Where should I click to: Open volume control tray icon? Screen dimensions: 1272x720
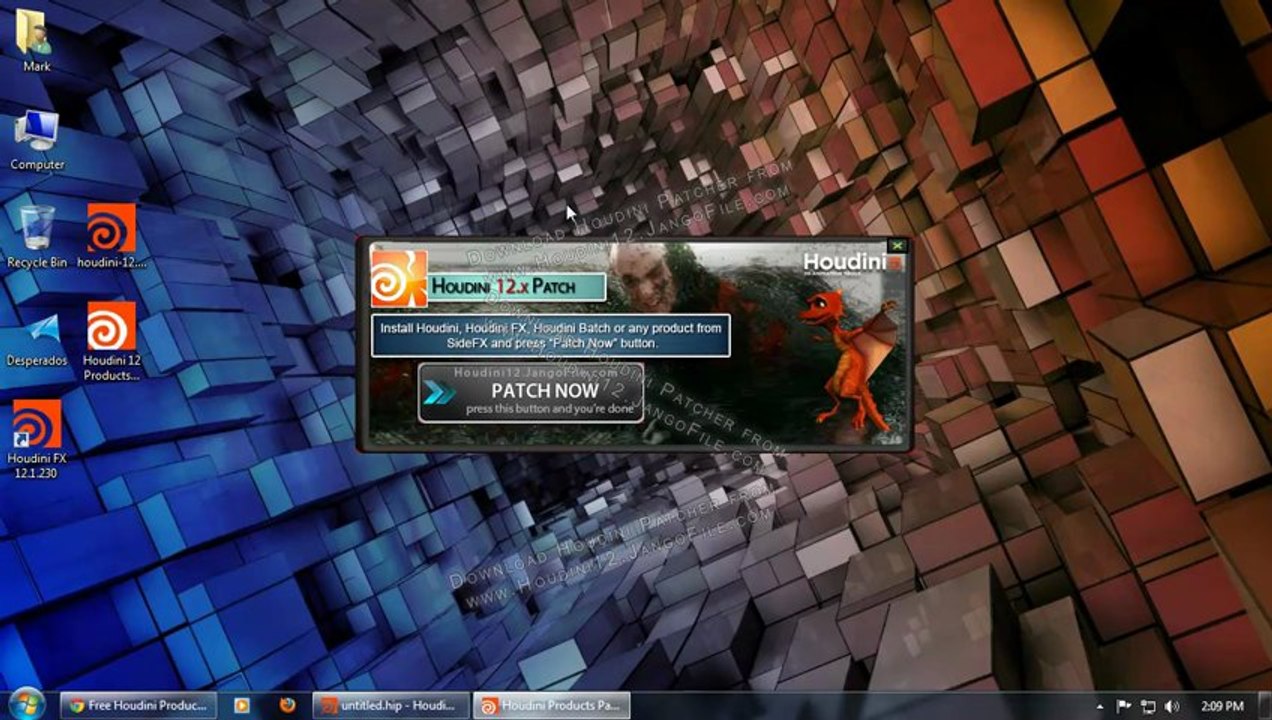click(x=1172, y=706)
